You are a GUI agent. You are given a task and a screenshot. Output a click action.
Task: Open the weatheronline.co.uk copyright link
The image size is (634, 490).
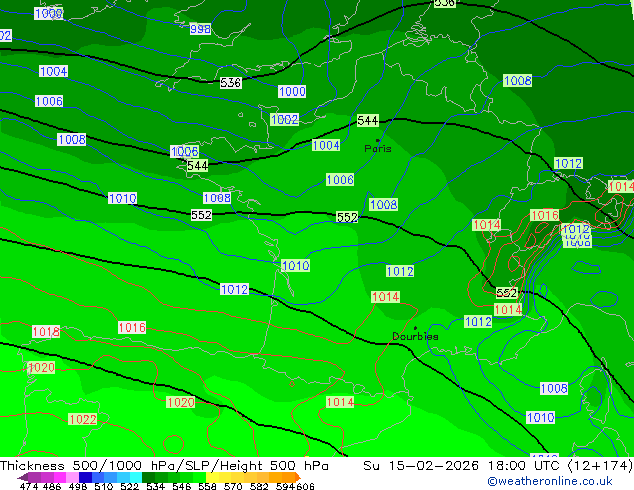point(550,481)
